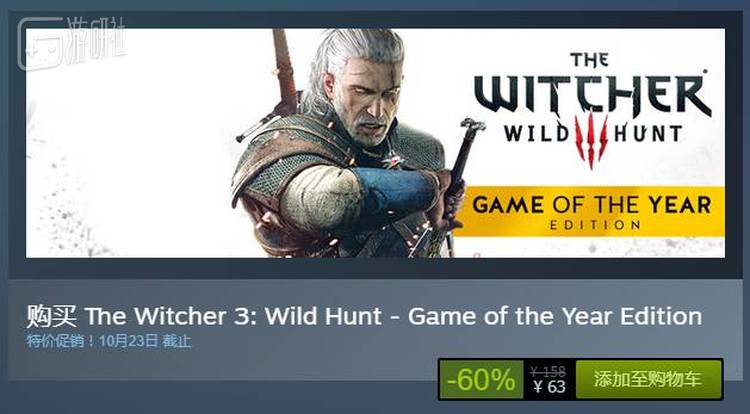750x414 pixels.
Task: Select the ¥ 63 discounted price
Action: [549, 386]
